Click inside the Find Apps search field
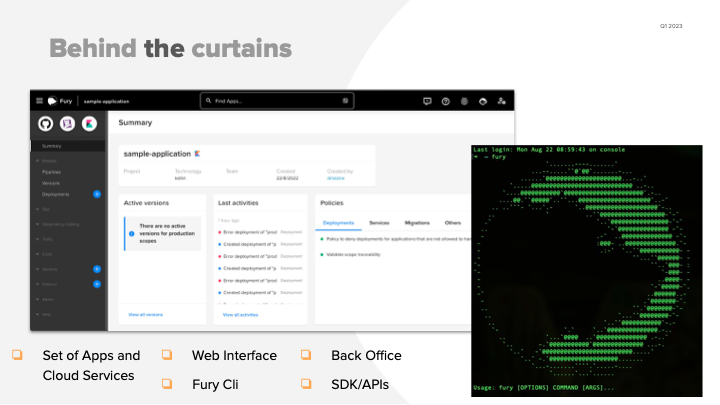720x405 pixels. click(x=277, y=101)
